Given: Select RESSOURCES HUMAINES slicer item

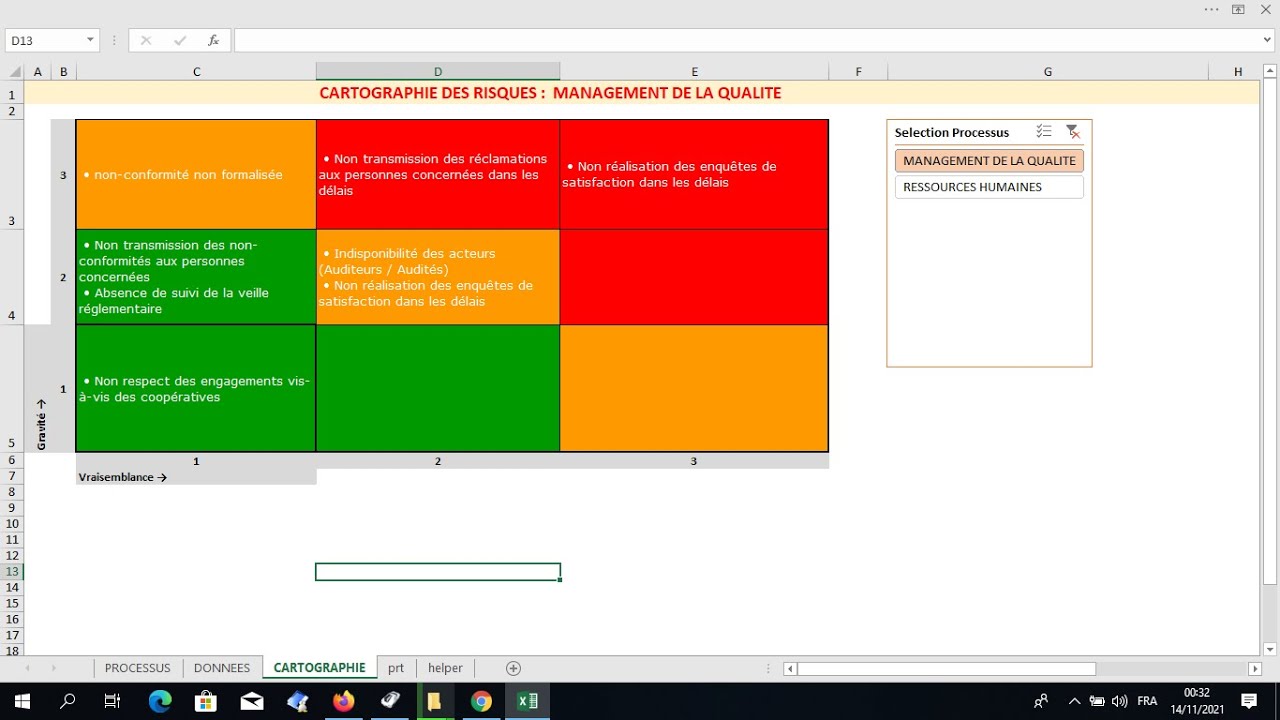Looking at the screenshot, I should (989, 187).
